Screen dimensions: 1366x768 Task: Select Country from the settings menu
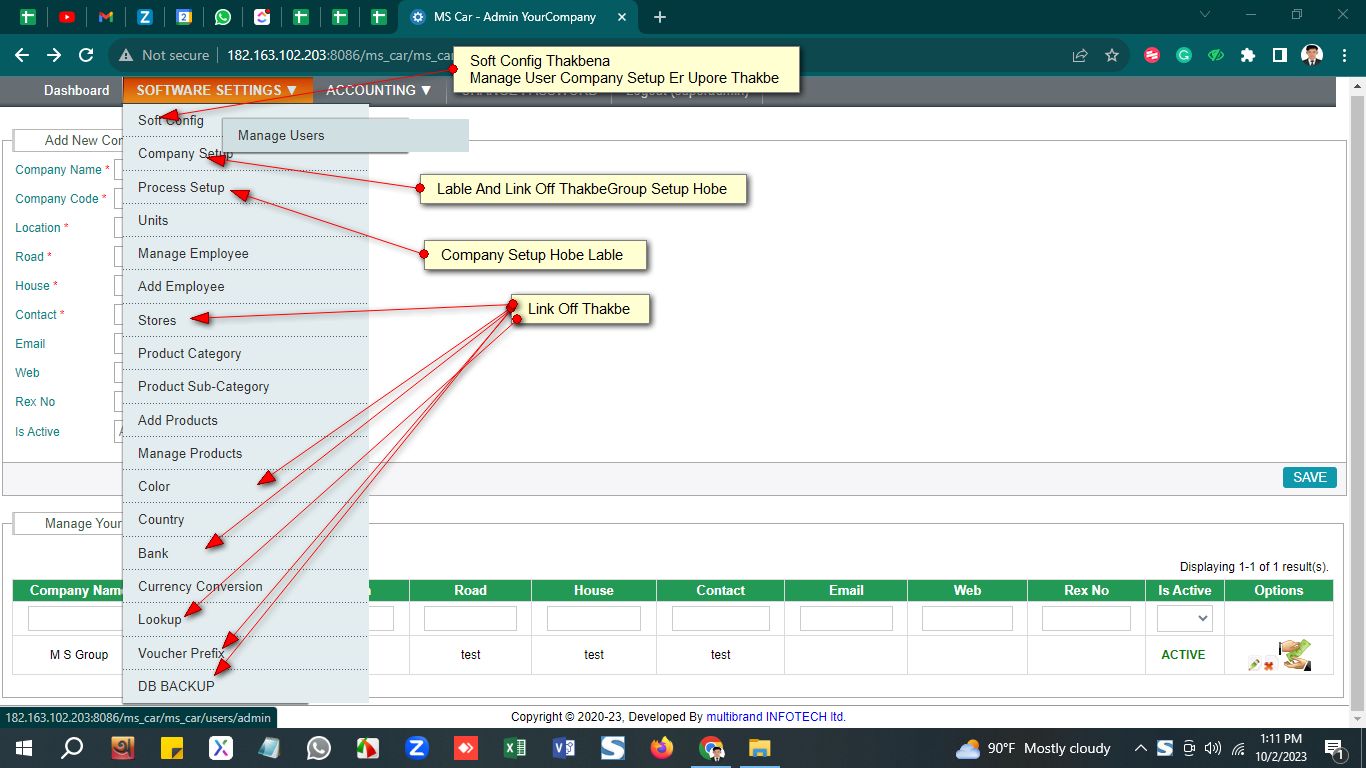(x=246, y=520)
